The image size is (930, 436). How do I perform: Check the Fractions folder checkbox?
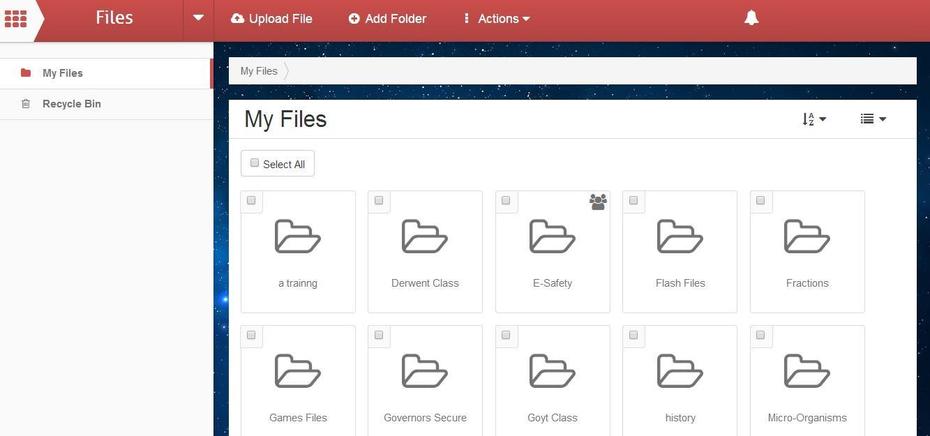760,201
